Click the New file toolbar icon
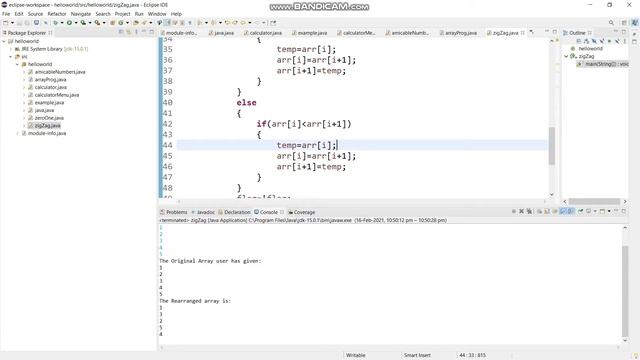Screen dimensions: 640x360 point(5,23)
